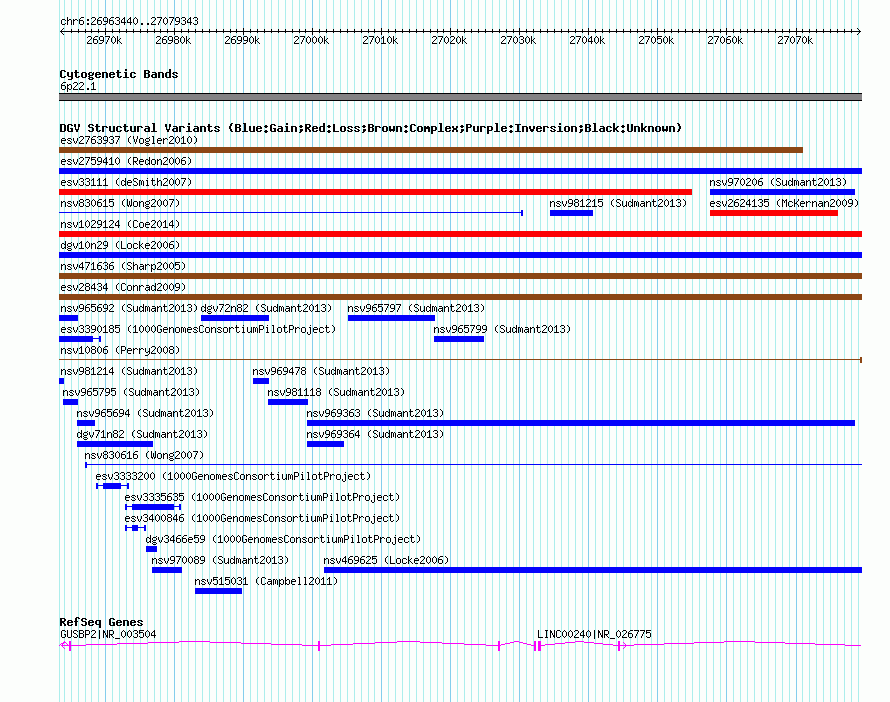Click the dgv72n82 (Sudmant2013) blue bar
The width and height of the screenshot is (890, 702).
[234, 318]
